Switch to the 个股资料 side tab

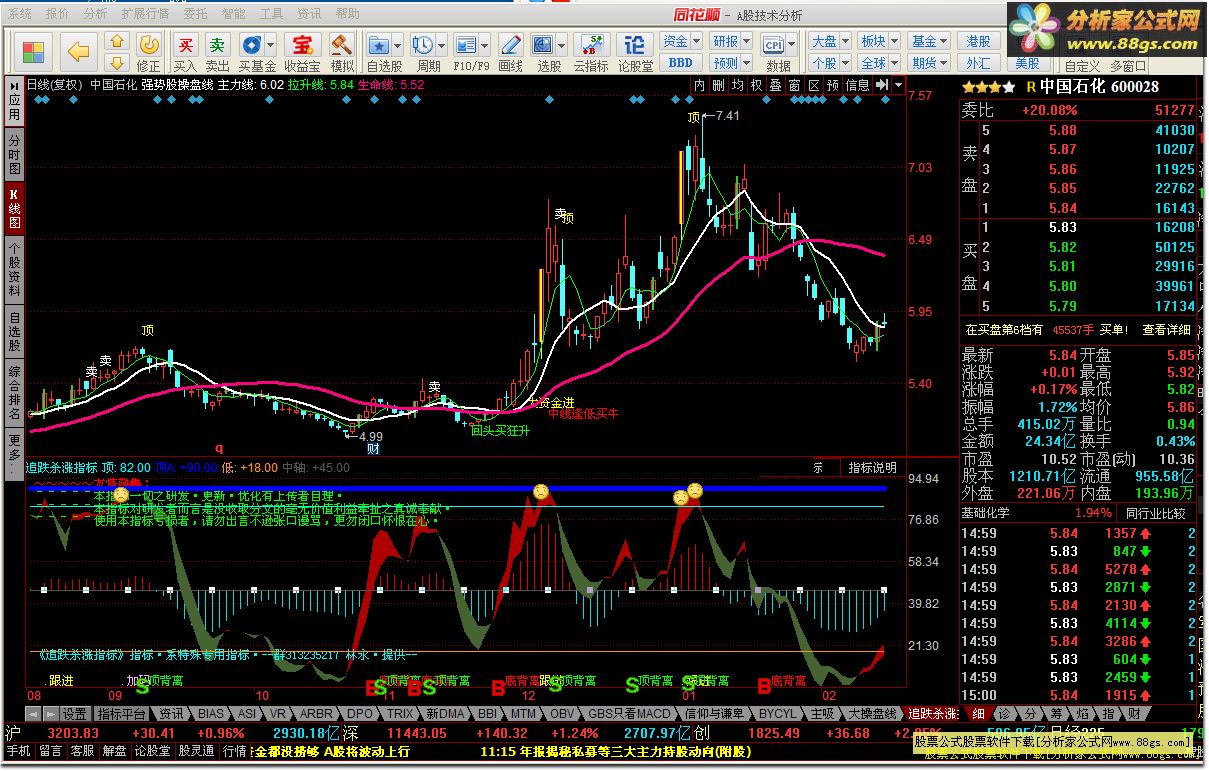coord(14,270)
